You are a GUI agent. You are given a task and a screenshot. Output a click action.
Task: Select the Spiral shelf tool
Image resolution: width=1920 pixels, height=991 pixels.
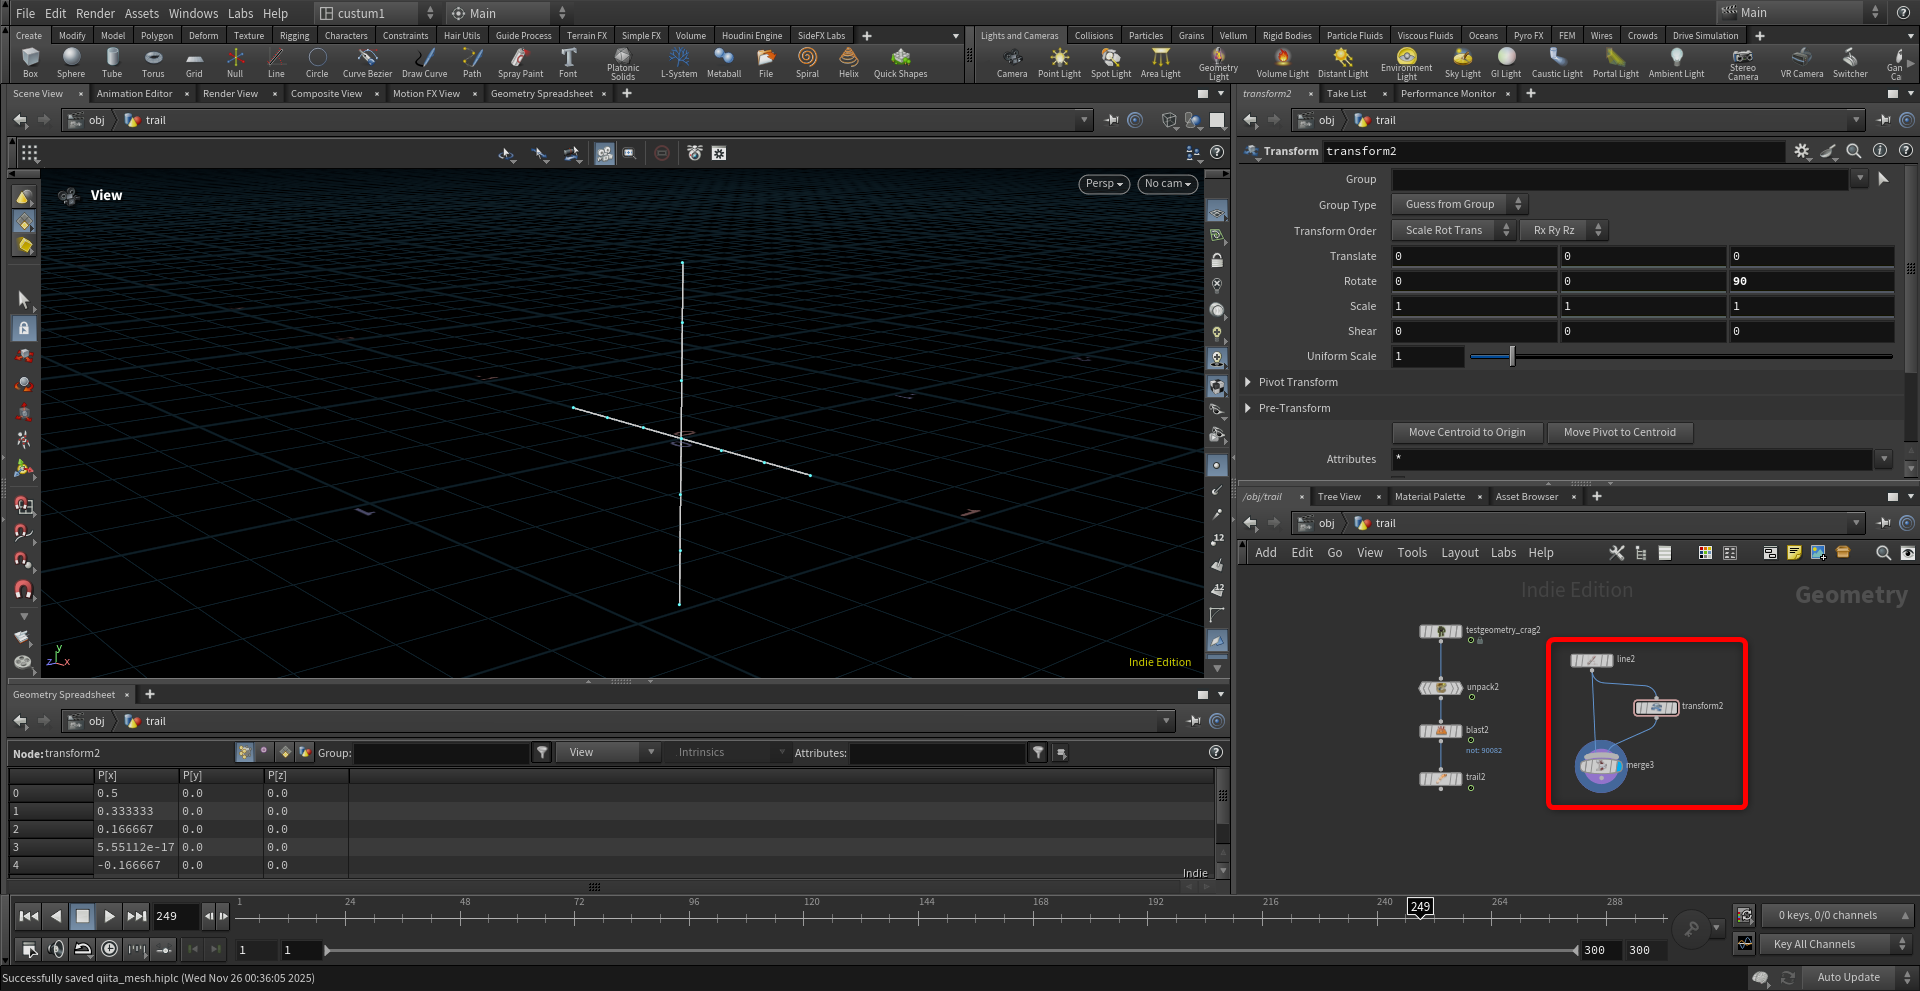click(807, 61)
